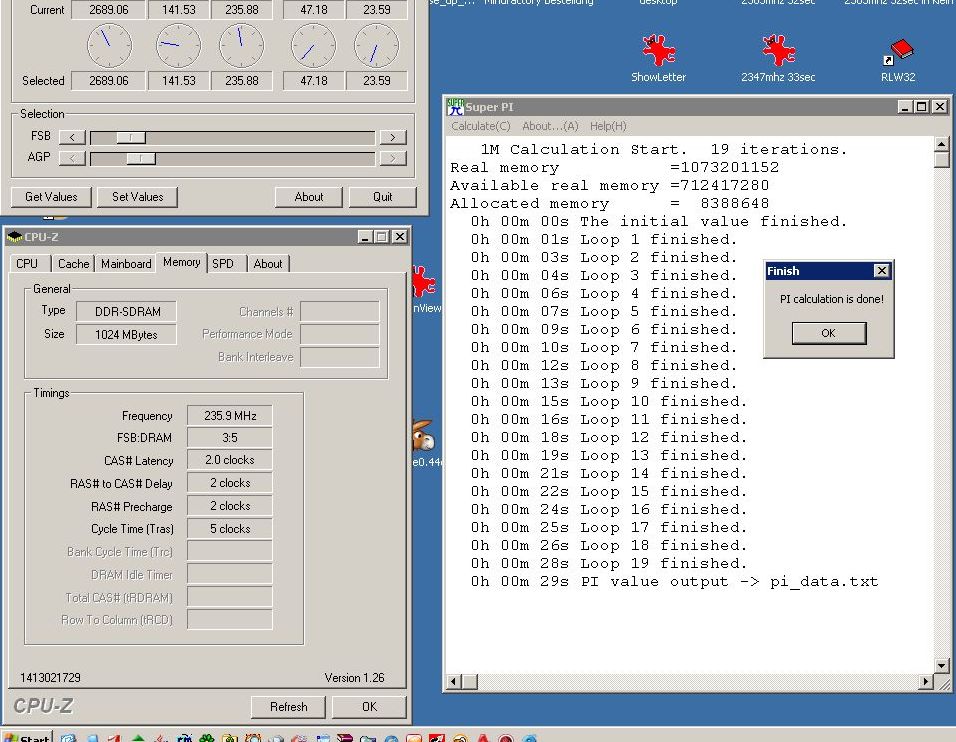Click Selected value field 23.59
956x742 pixels.
[x=377, y=80]
